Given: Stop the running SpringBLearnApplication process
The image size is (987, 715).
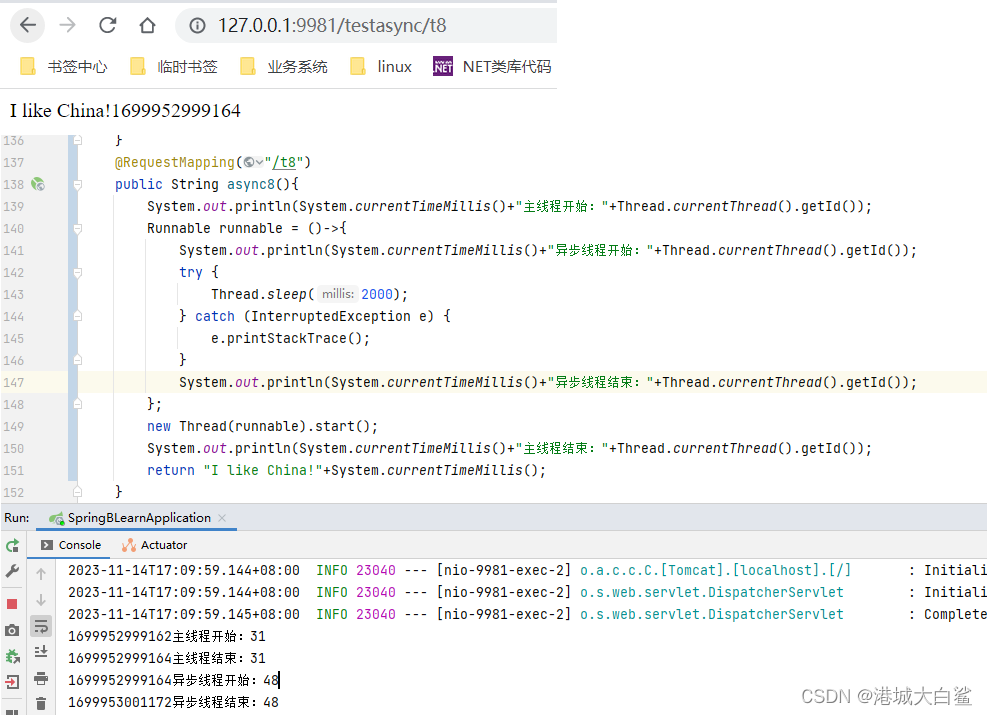Looking at the screenshot, I should [x=13, y=602].
